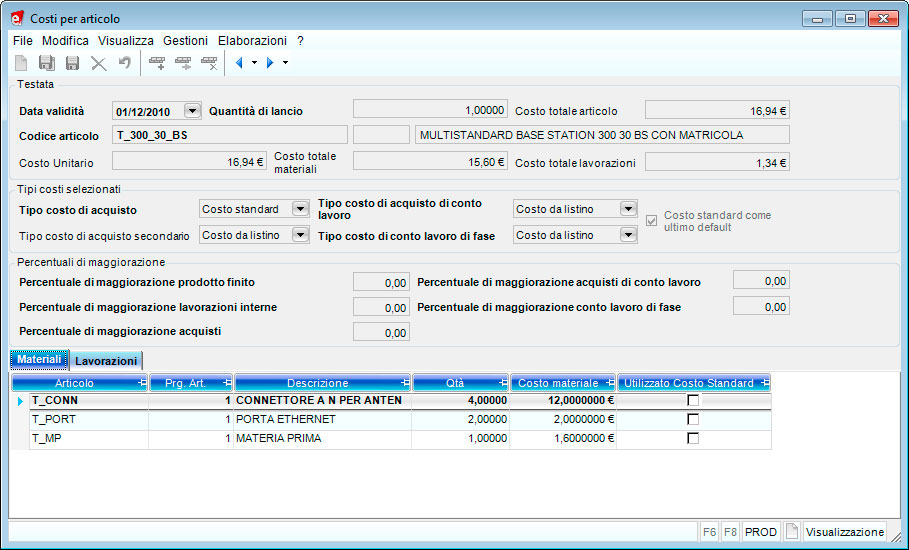The image size is (909, 550).
Task: Click the Insert row (arrow) toolbar icon
Action: 183,63
